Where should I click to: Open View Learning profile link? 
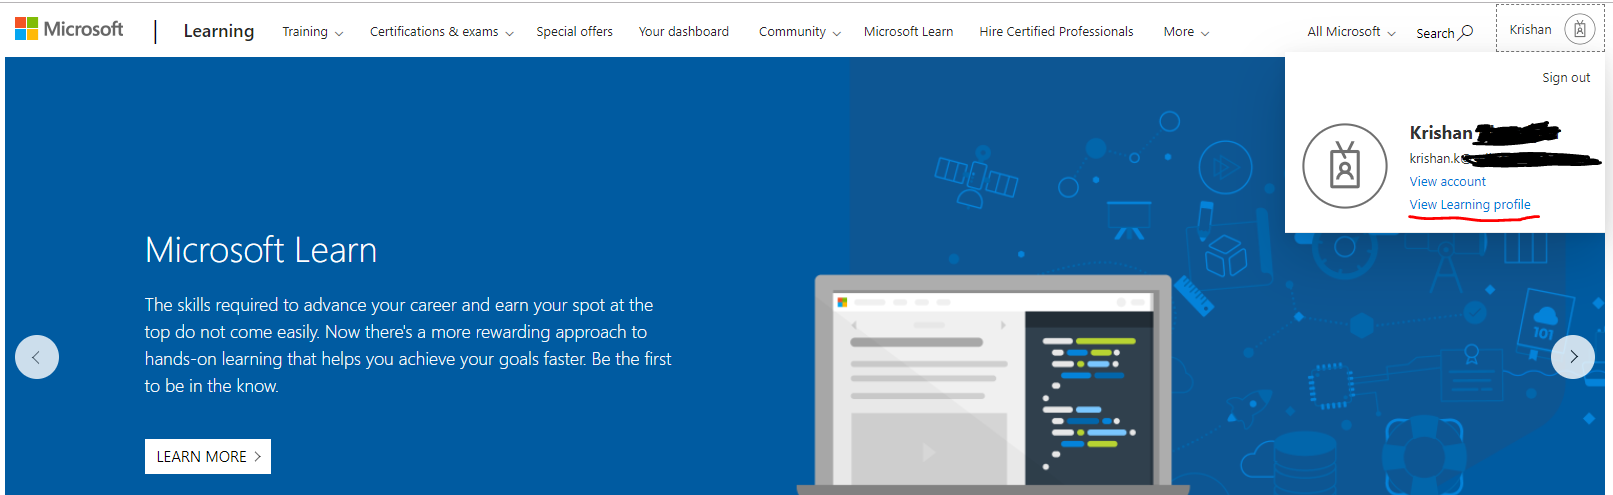click(1470, 205)
